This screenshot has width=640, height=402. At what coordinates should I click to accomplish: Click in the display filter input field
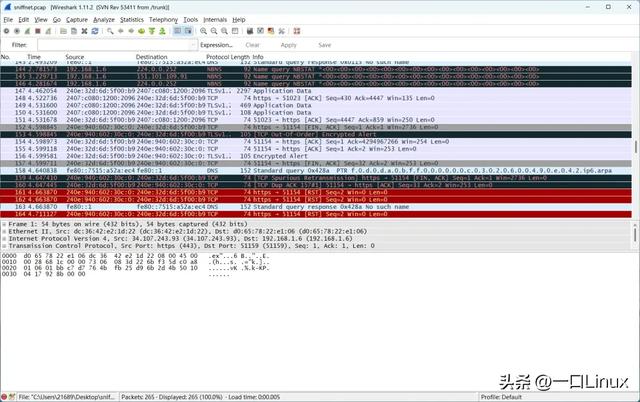[x=110, y=45]
